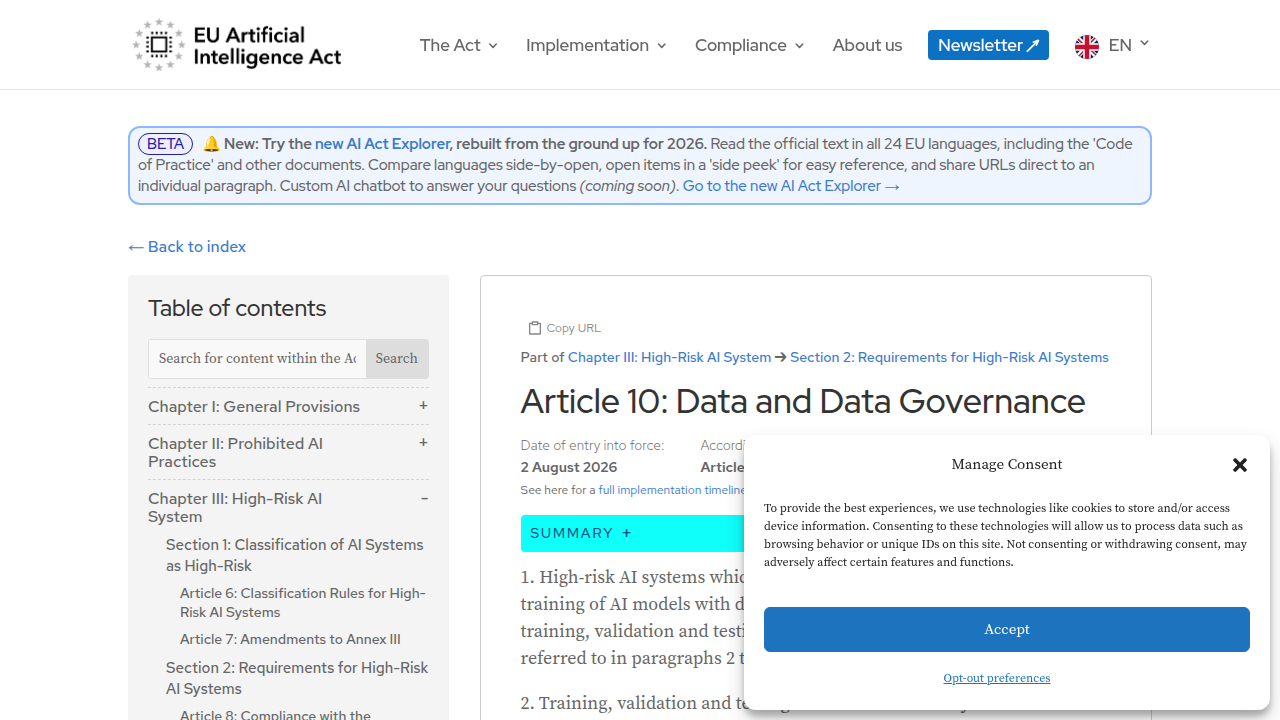Expand Chapter II: Prohibited AI Practices plus icon
The image size is (1280, 720).
tap(423, 443)
